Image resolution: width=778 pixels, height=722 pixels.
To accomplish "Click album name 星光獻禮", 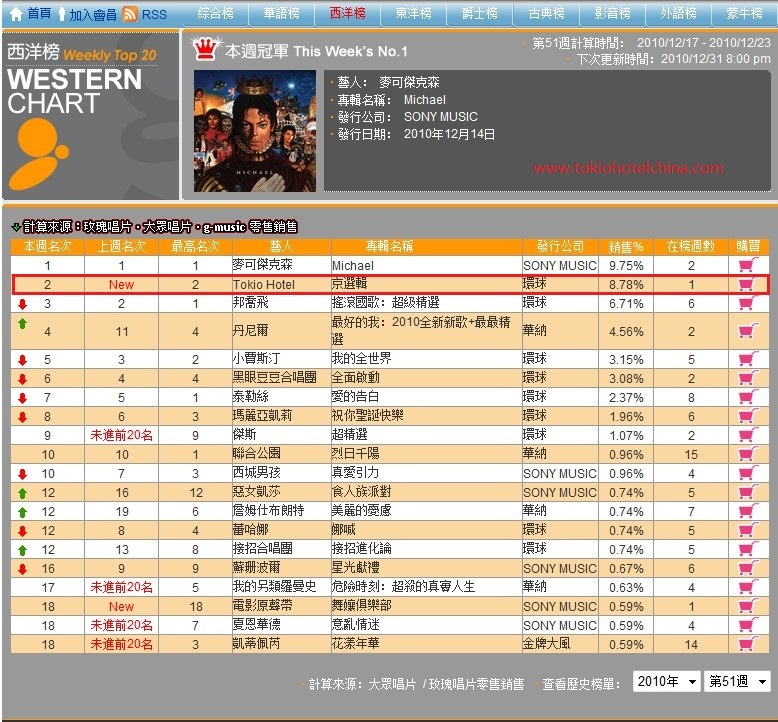I will pyautogui.click(x=355, y=567).
